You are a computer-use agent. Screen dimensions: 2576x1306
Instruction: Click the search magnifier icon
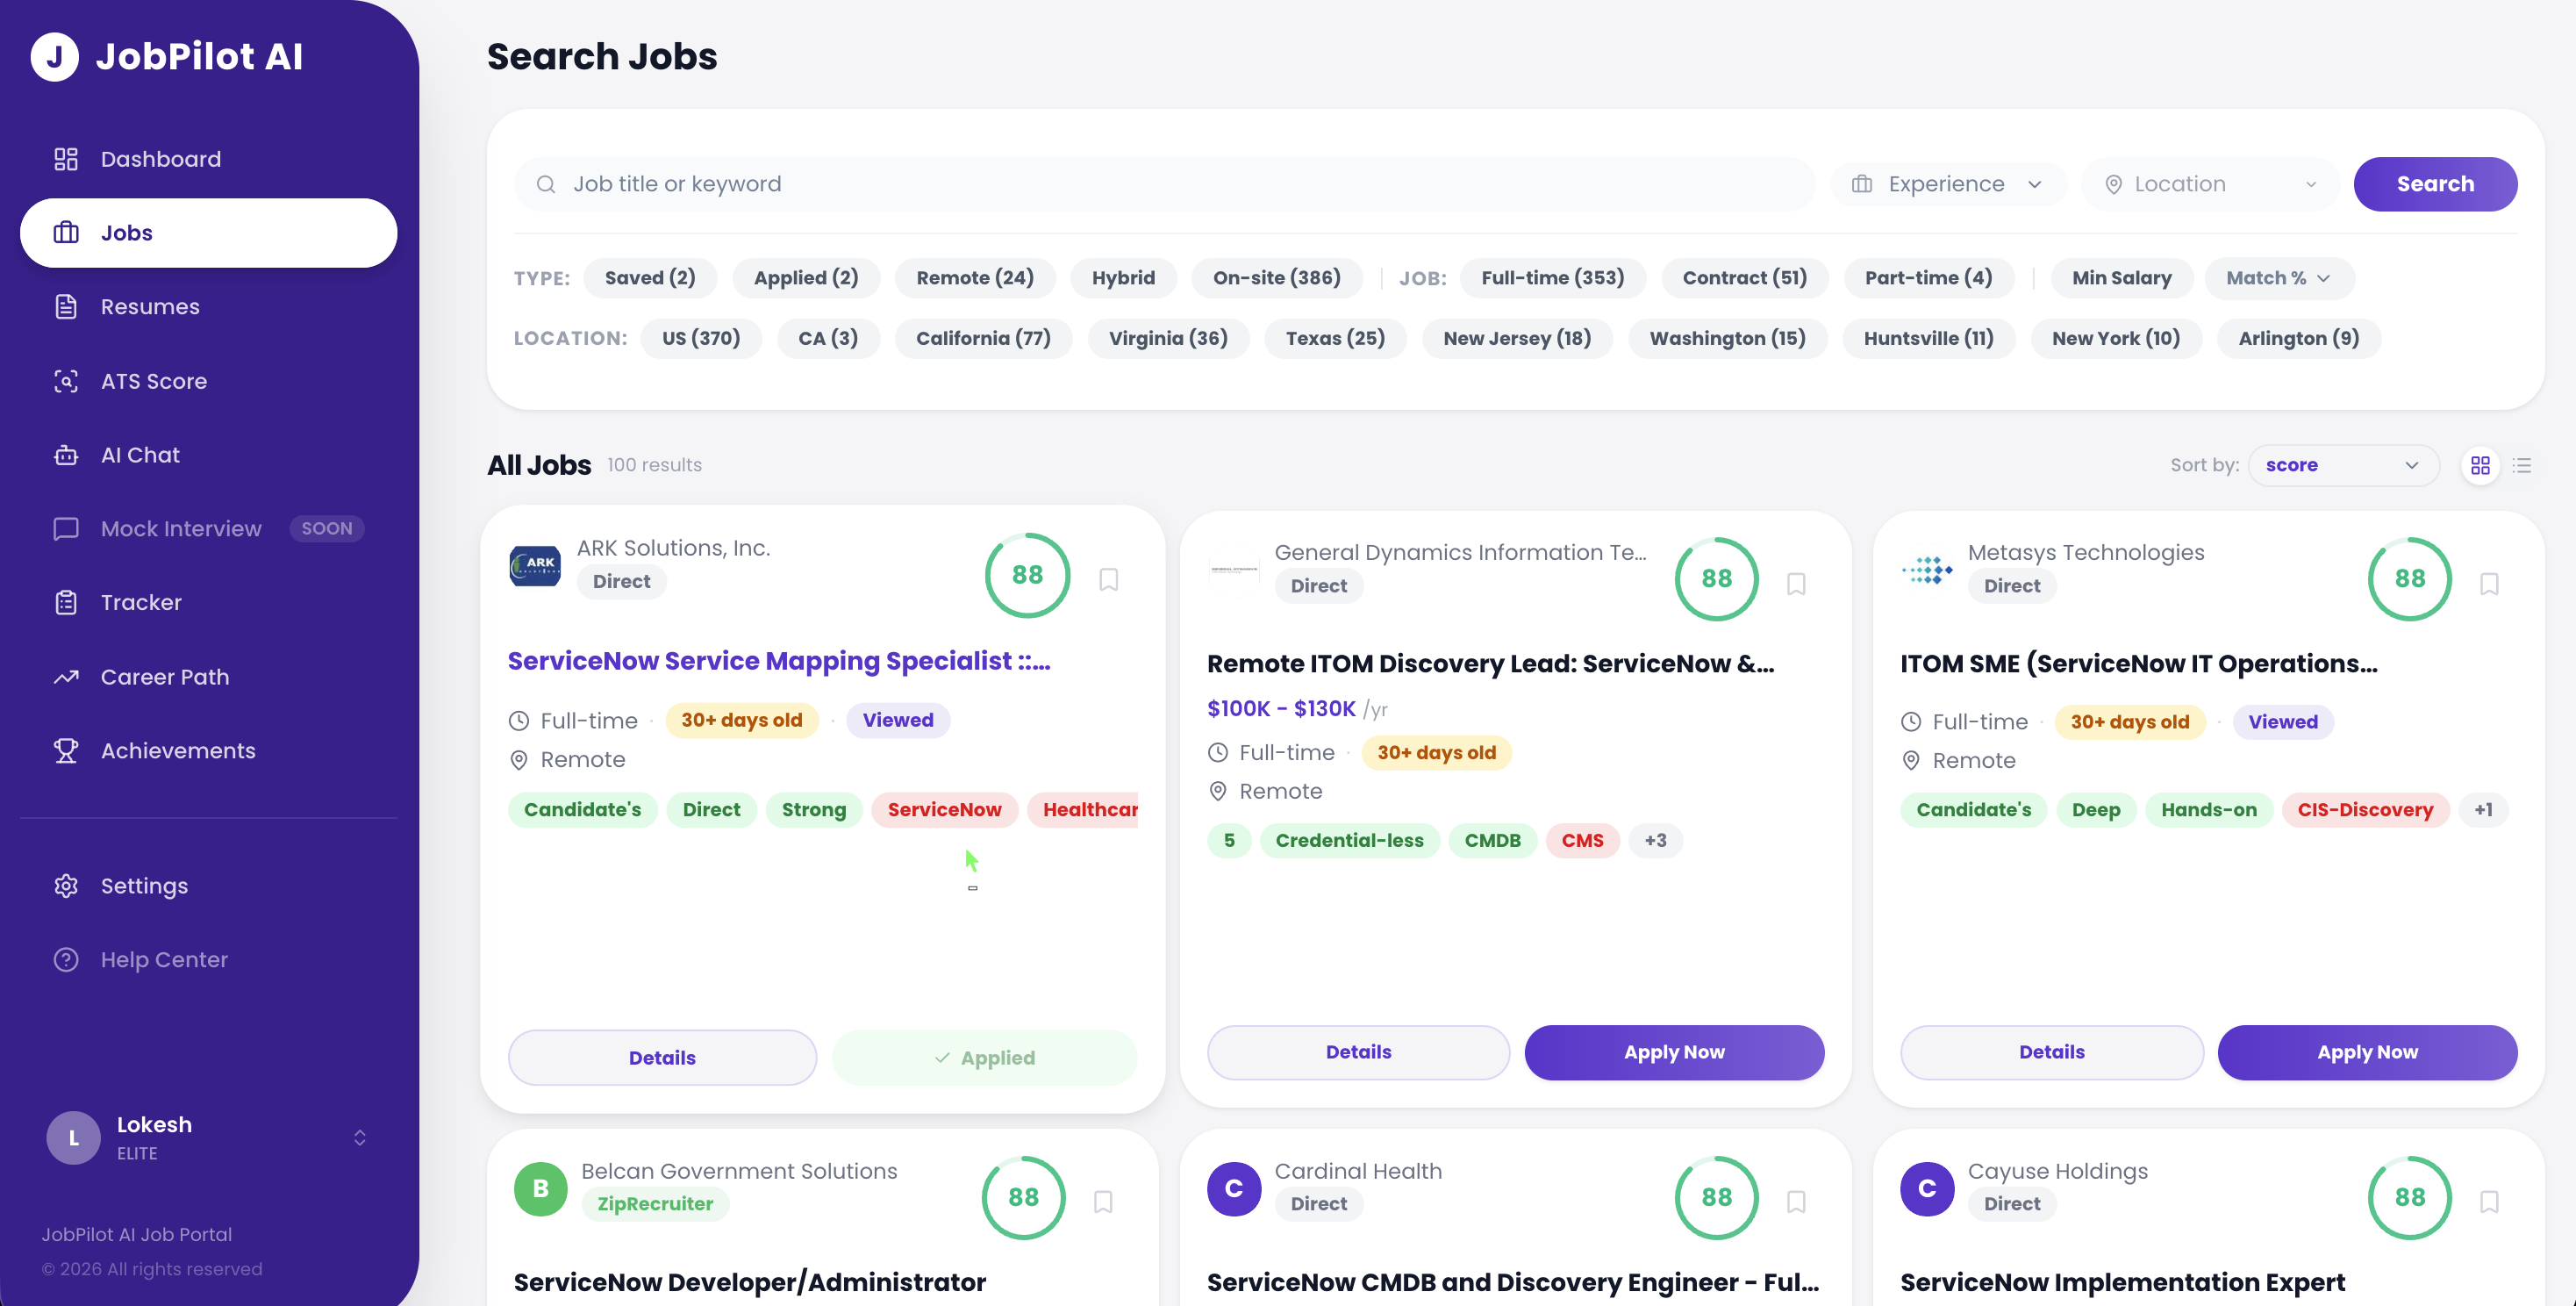[x=546, y=184]
